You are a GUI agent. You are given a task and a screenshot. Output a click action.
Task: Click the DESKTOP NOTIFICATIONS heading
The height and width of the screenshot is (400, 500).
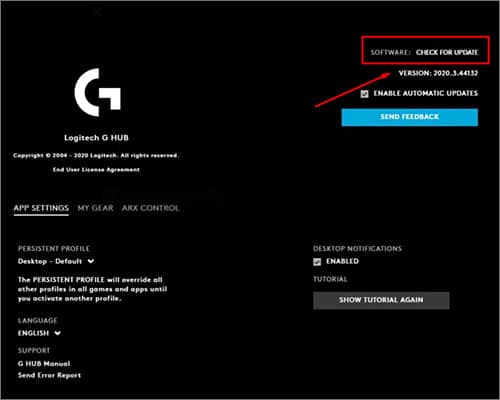click(x=357, y=249)
